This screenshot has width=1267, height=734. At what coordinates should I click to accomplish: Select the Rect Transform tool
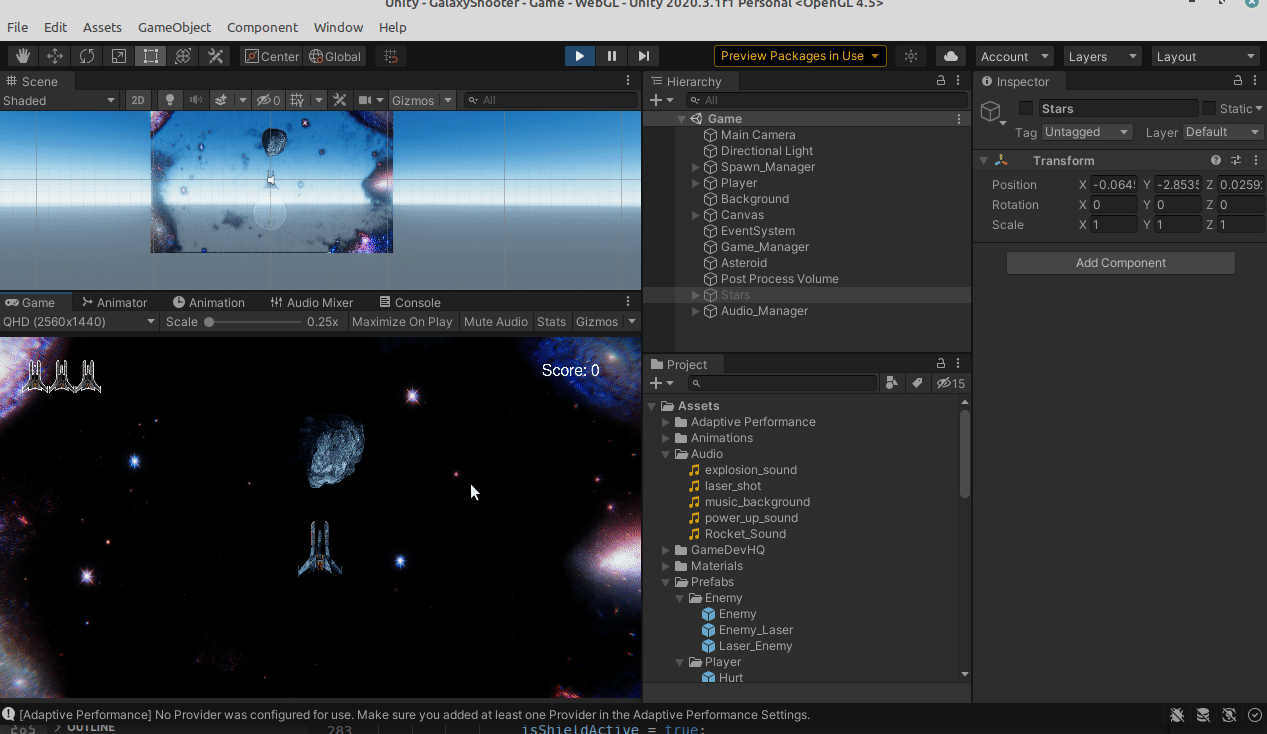[151, 56]
